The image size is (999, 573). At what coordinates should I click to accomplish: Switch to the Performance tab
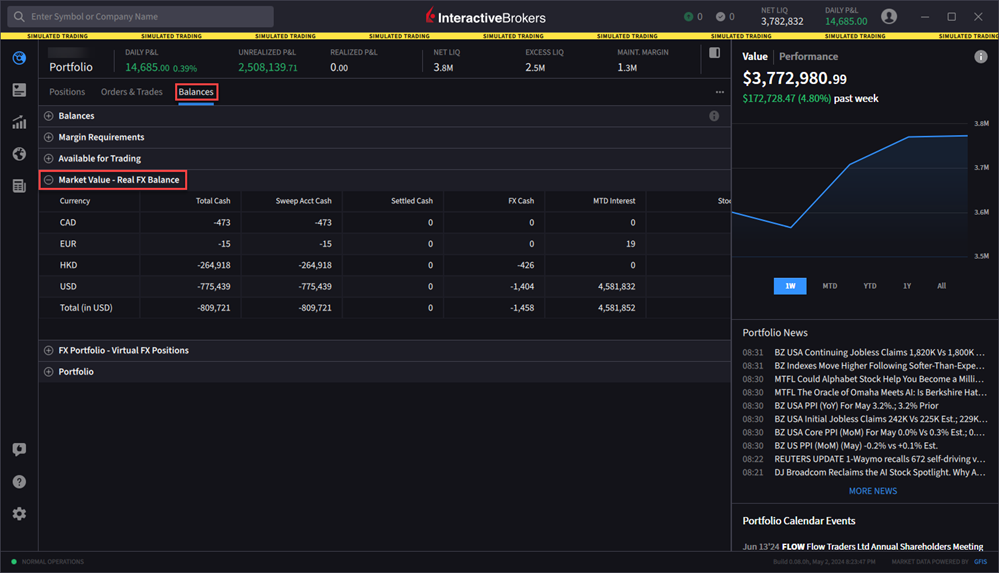click(x=809, y=57)
